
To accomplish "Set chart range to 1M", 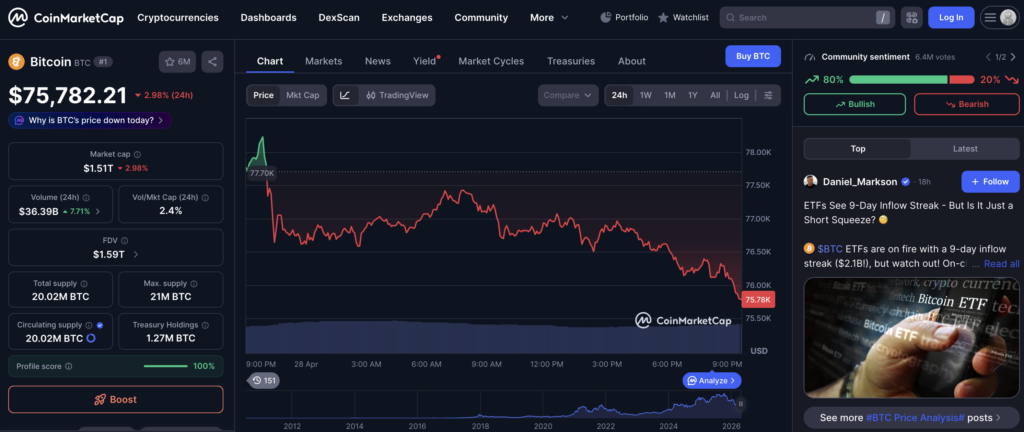I will (x=670, y=95).
